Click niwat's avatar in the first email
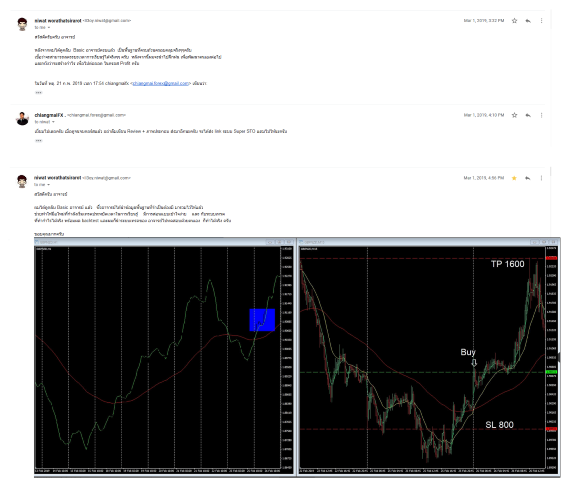This screenshot has width=575, height=480. [x=22, y=24]
